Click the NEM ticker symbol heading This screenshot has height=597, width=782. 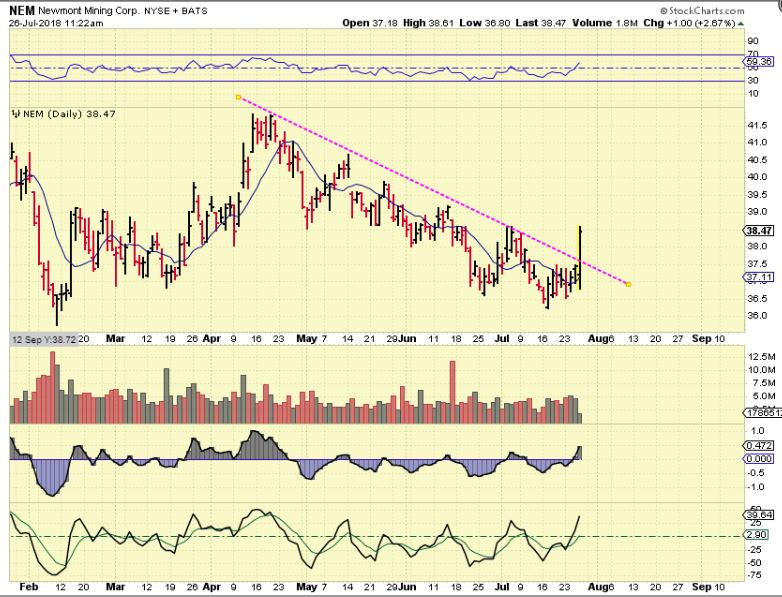pos(22,10)
